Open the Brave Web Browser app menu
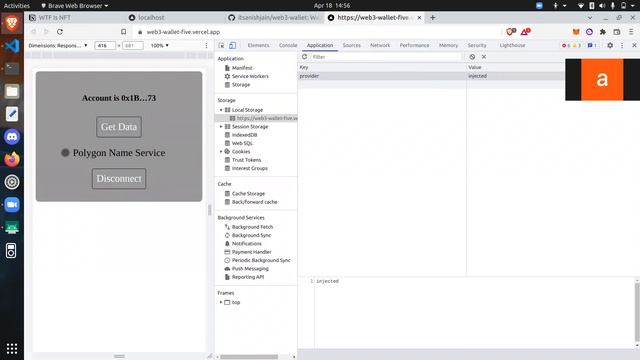 pos(75,6)
